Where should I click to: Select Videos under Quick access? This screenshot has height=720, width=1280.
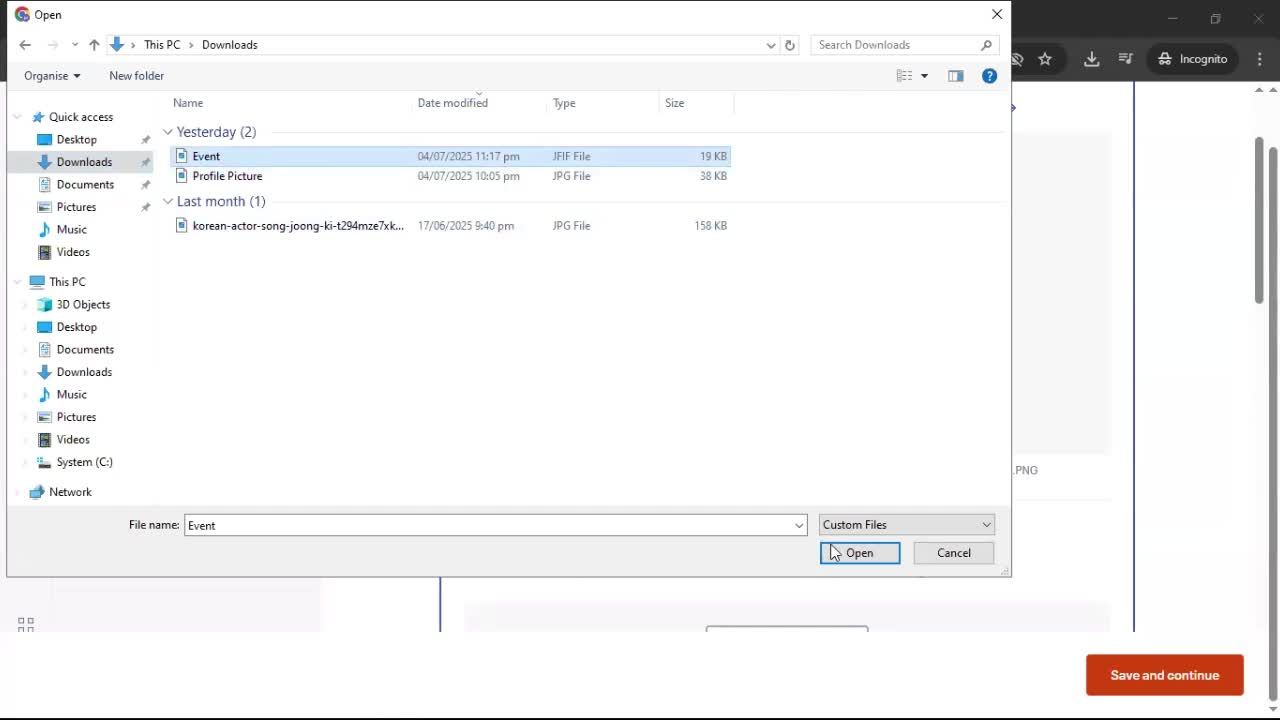click(73, 252)
